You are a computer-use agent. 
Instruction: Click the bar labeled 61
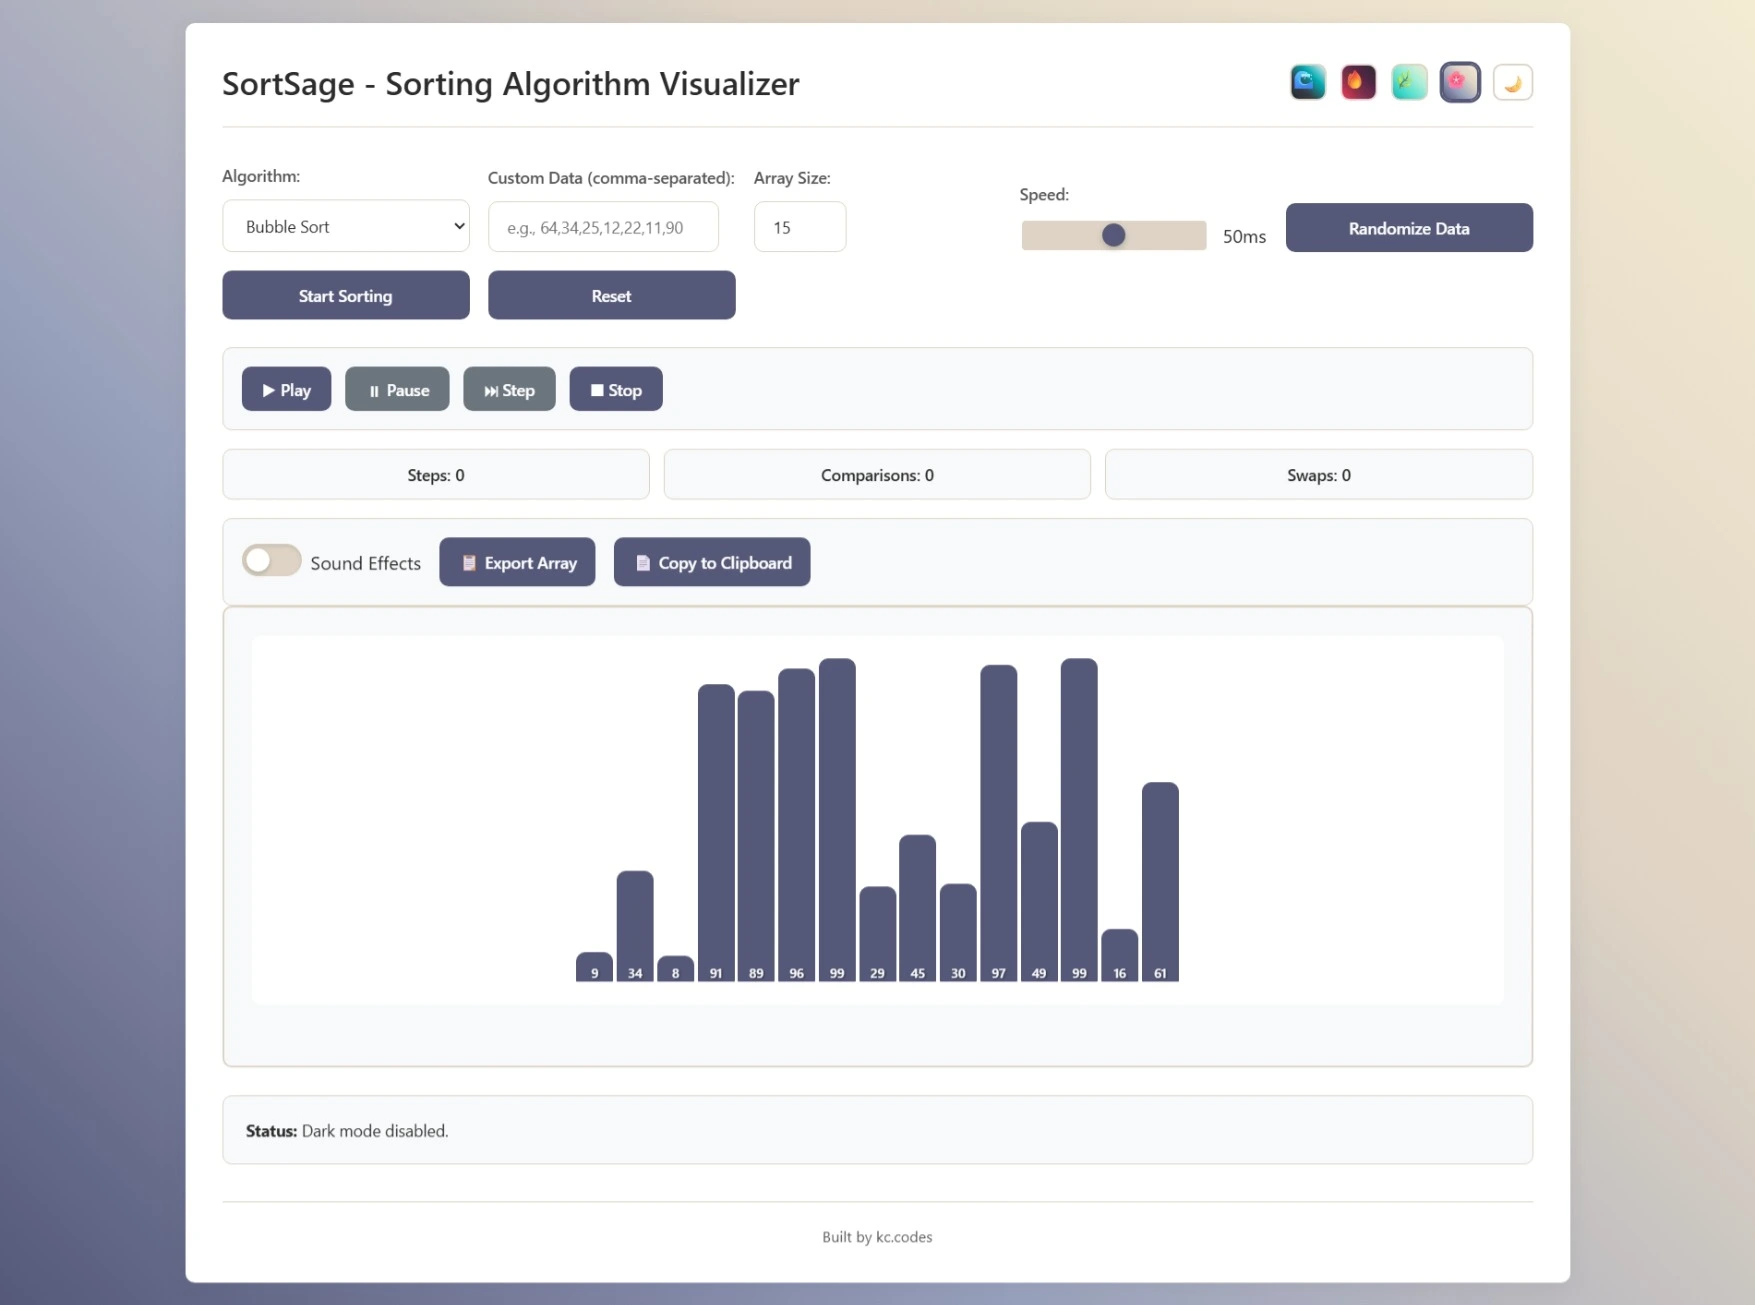pos(1160,882)
